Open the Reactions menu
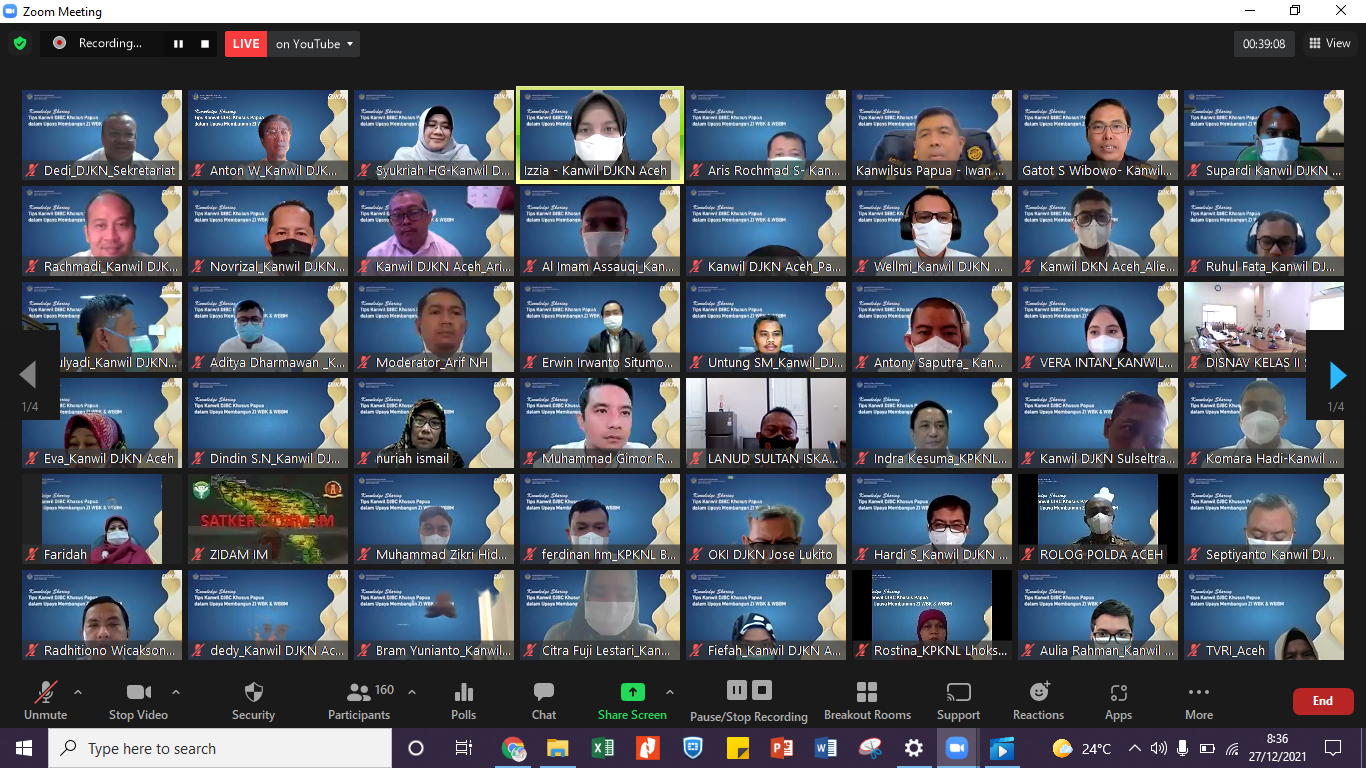Image resolution: width=1366 pixels, height=768 pixels. tap(1039, 693)
